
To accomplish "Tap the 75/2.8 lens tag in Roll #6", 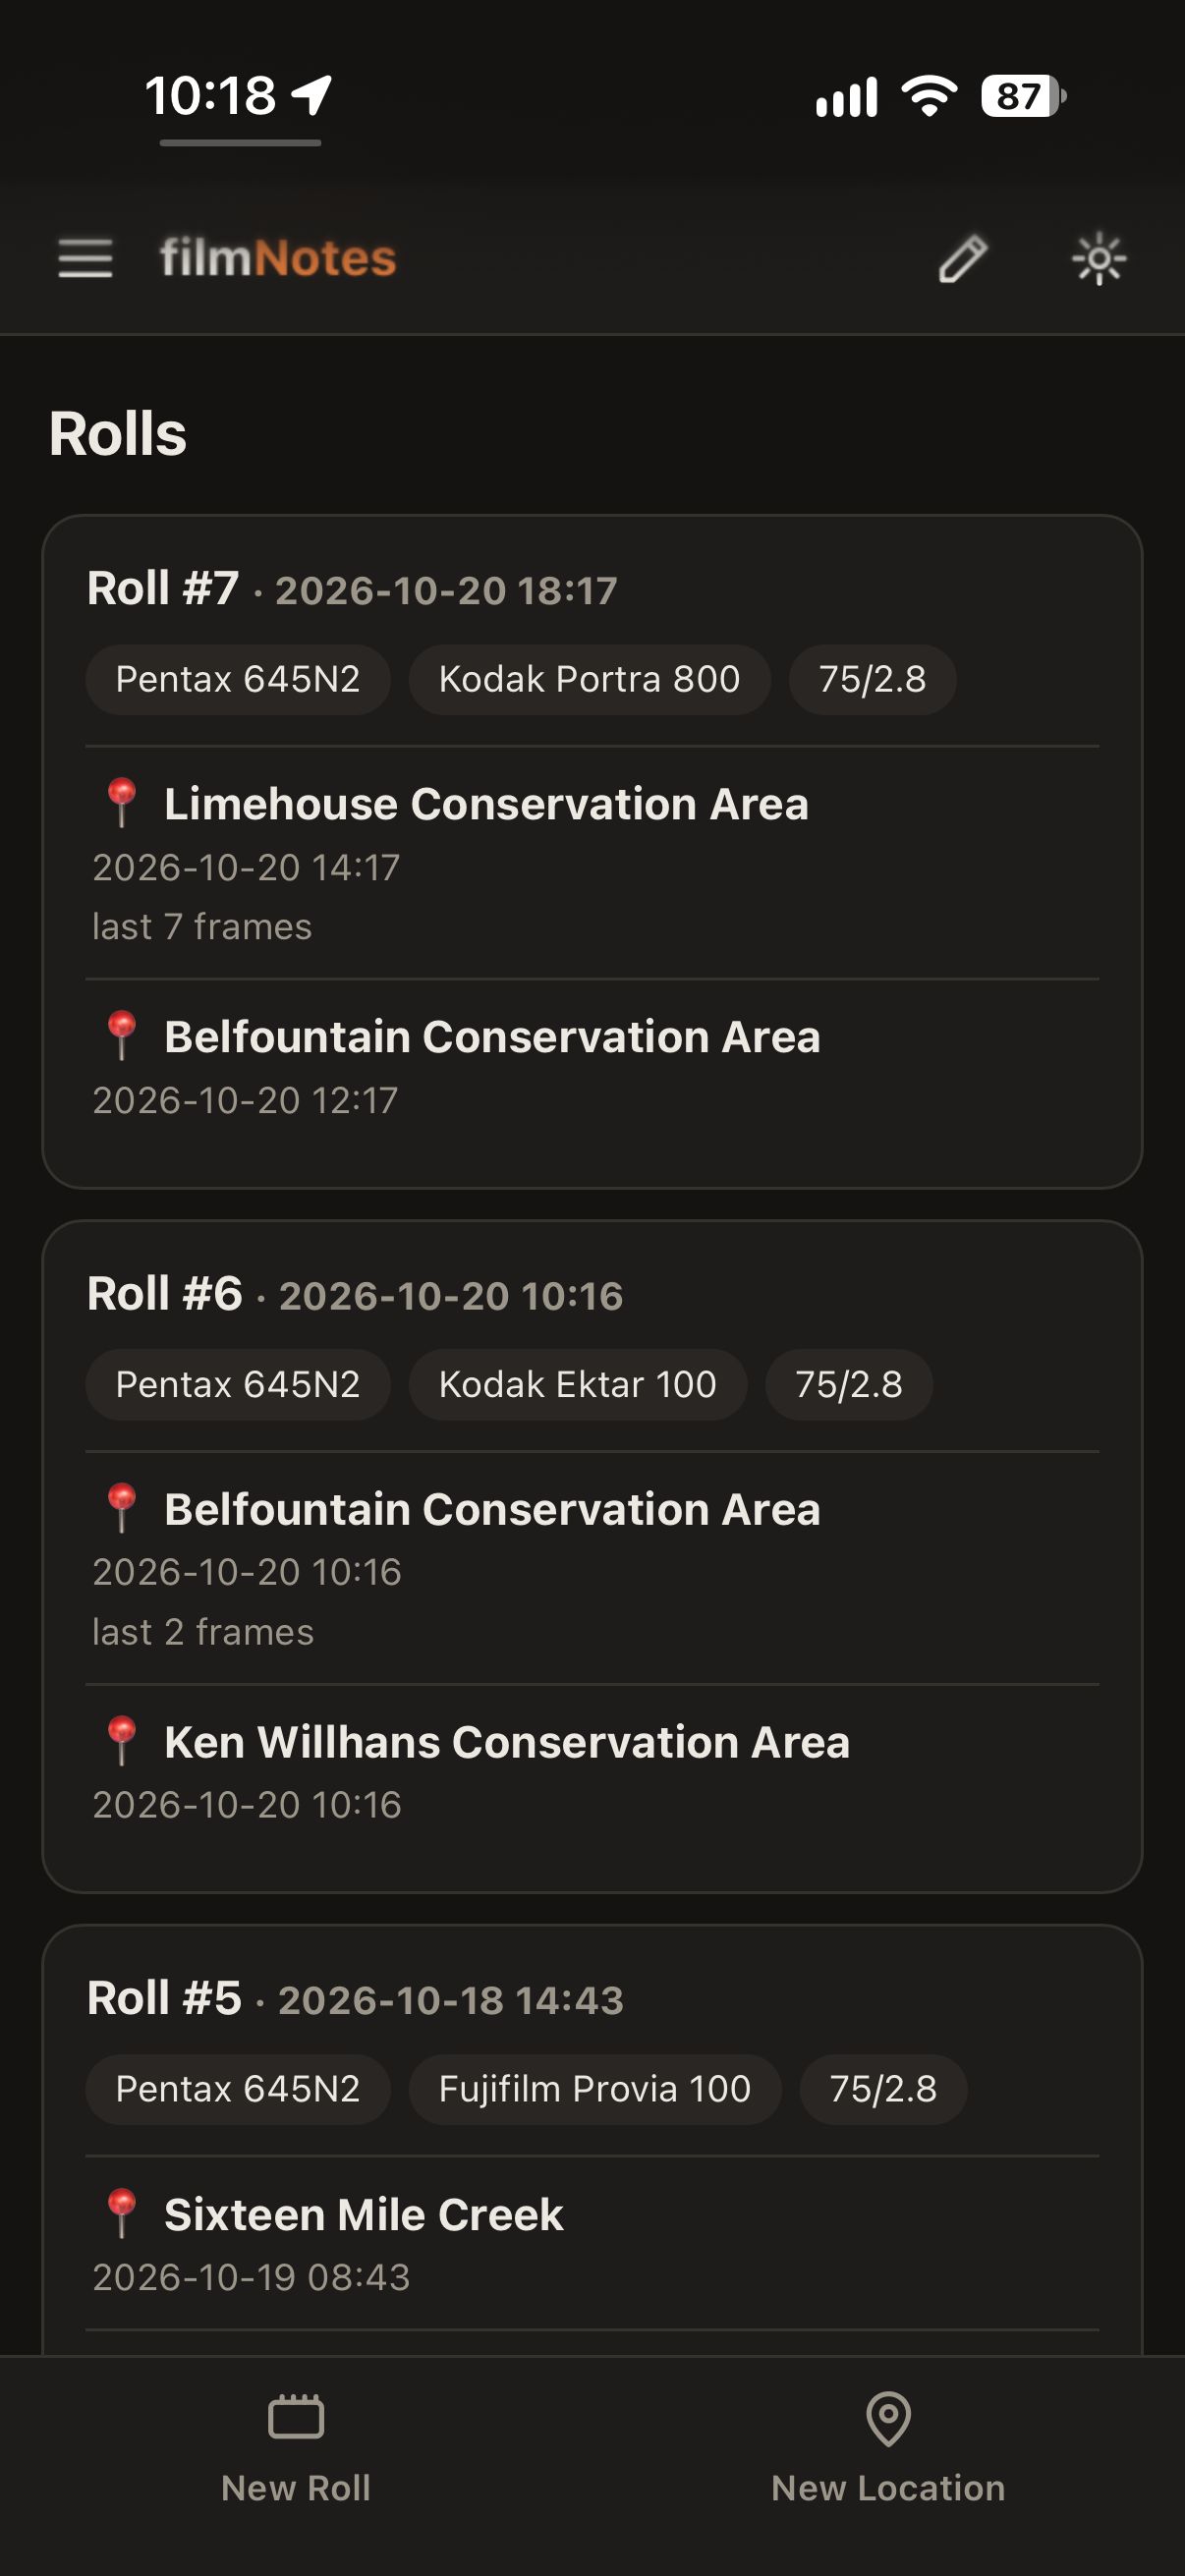I will click(x=849, y=1384).
